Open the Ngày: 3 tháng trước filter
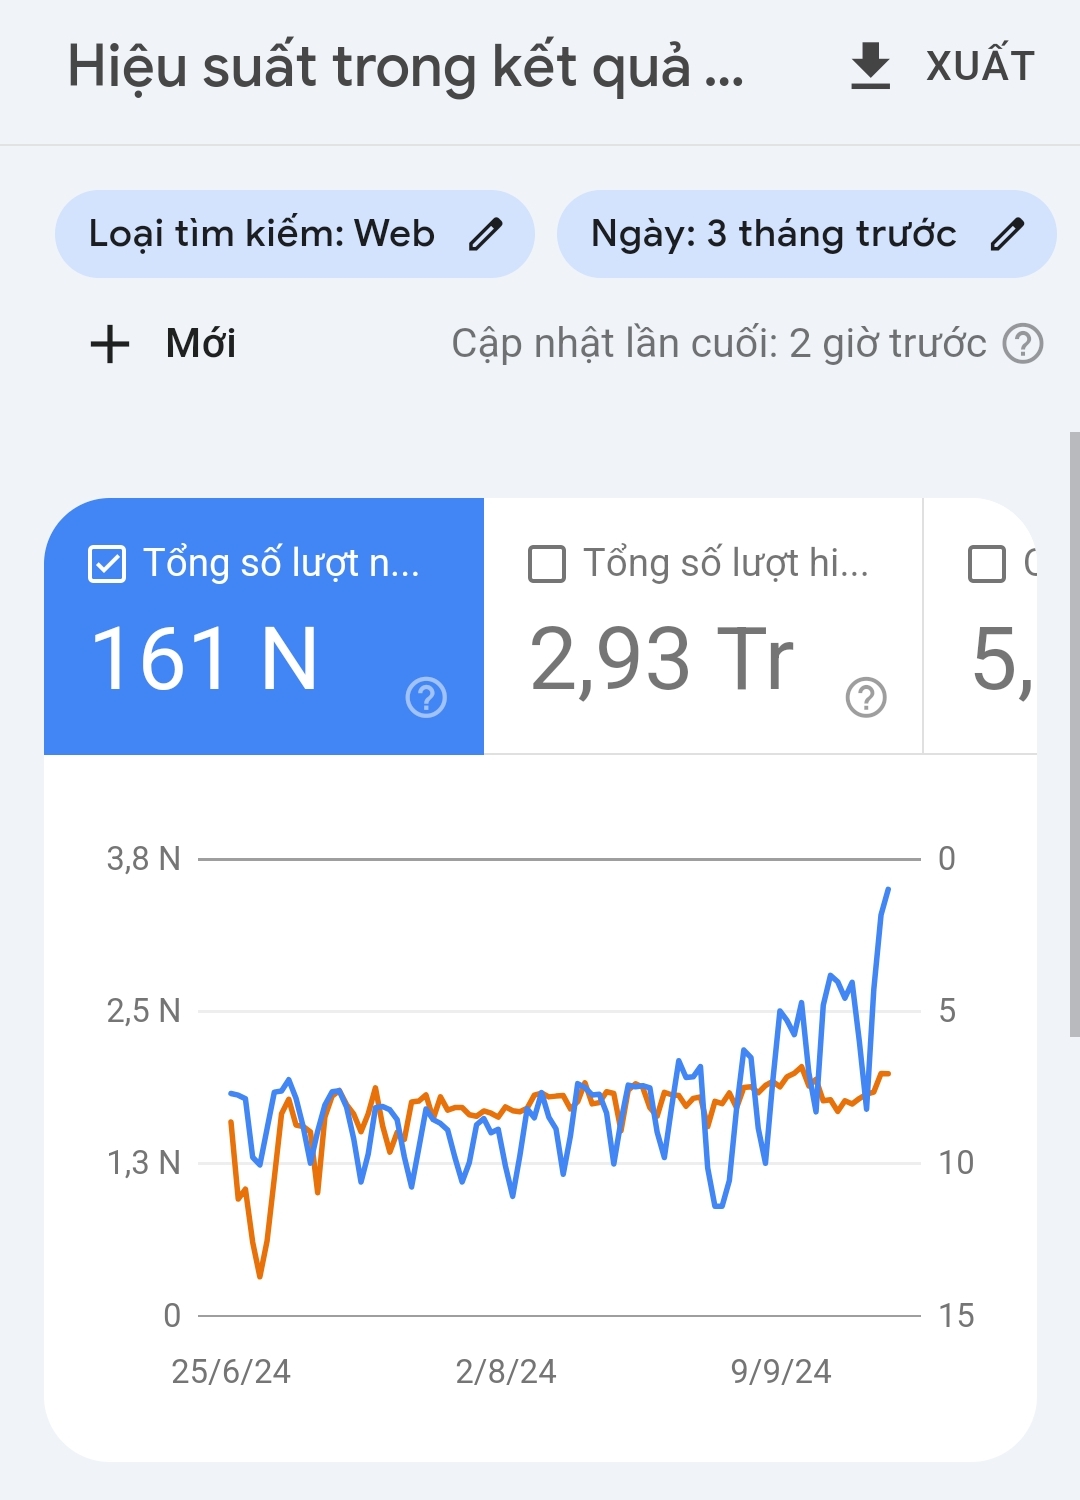The height and width of the screenshot is (1500, 1080). coord(806,234)
